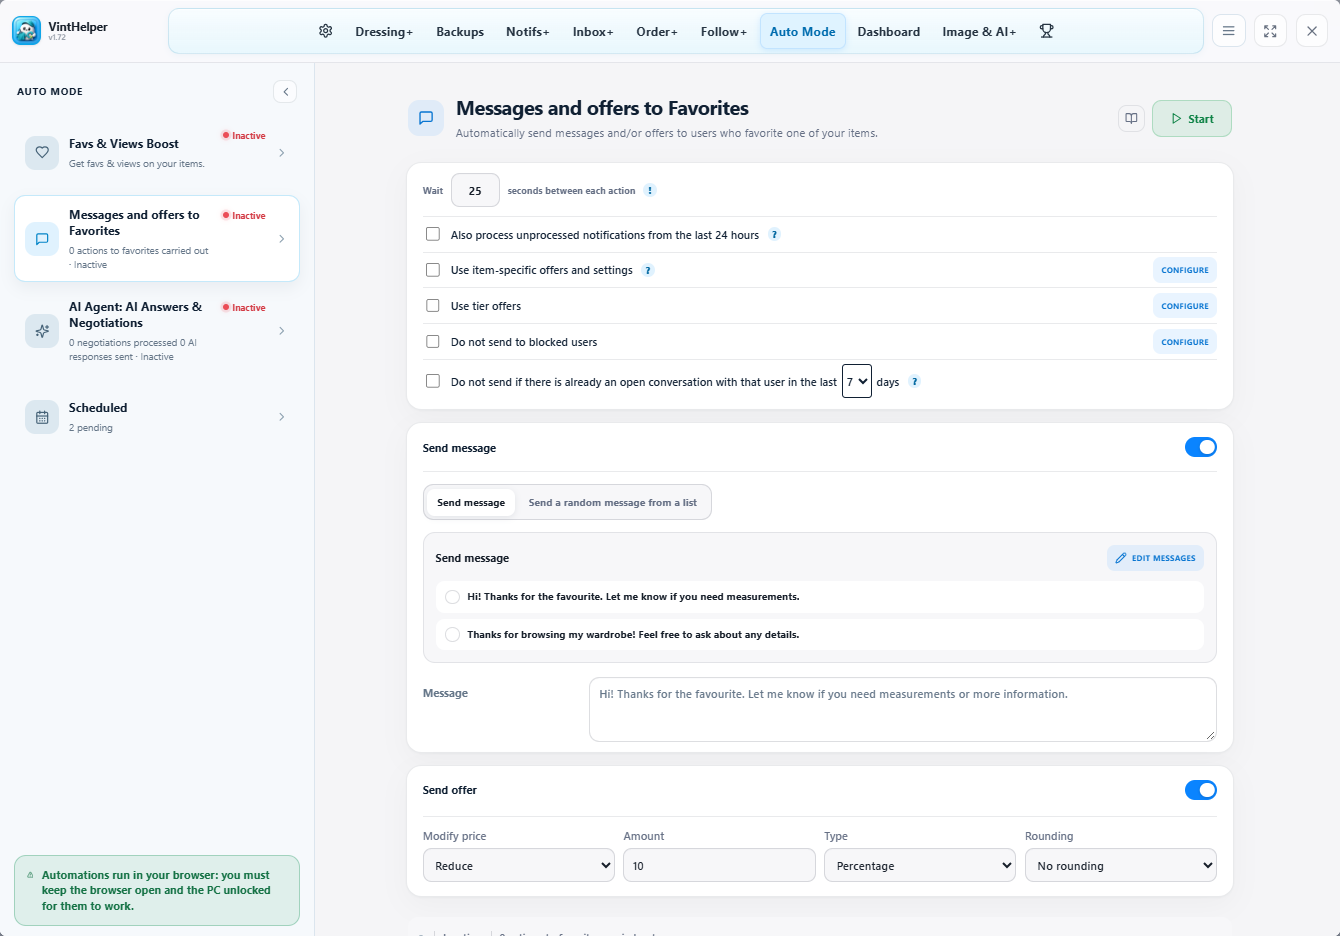Open the Modify price Reduce dropdown

pos(519,865)
